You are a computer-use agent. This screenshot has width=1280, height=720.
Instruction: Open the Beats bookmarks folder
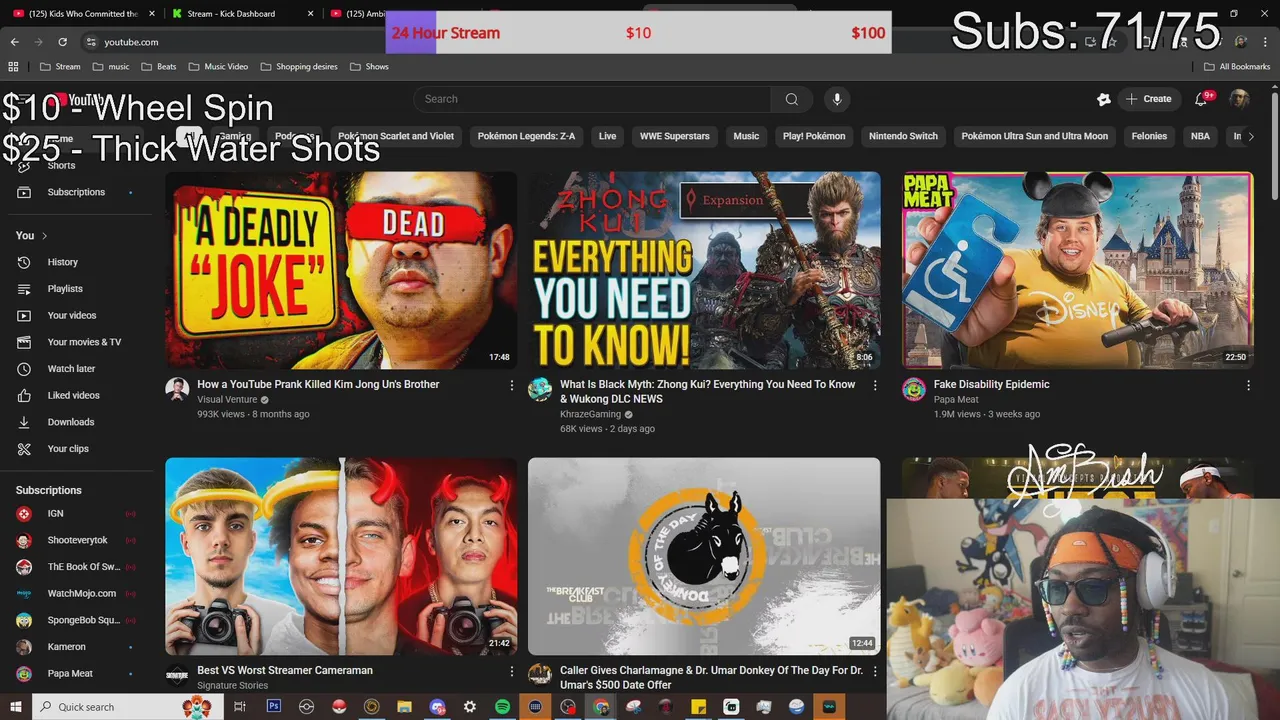(158, 67)
